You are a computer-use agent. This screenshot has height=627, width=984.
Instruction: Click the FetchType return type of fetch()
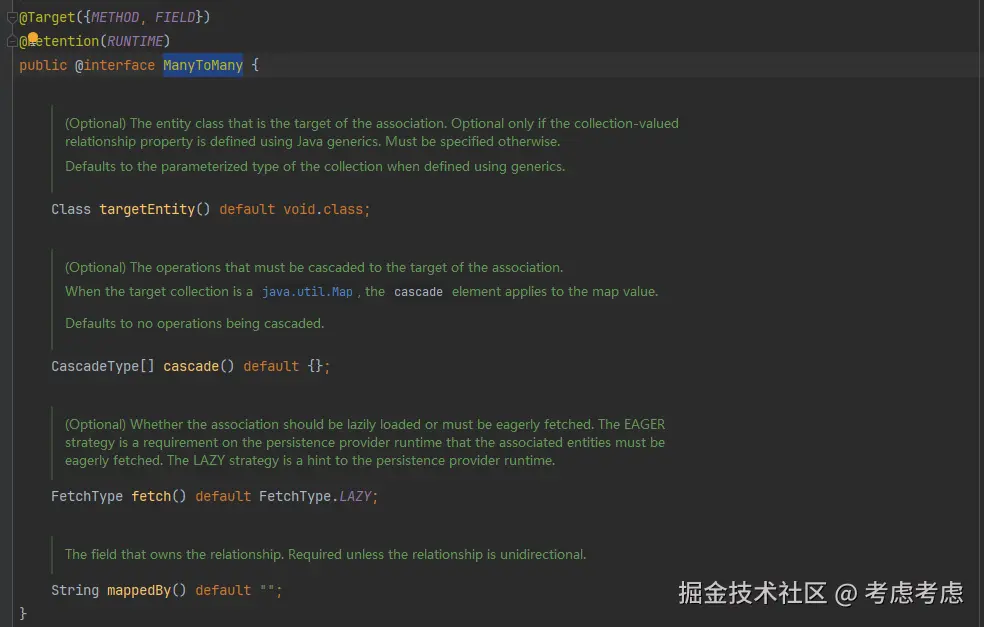87,496
